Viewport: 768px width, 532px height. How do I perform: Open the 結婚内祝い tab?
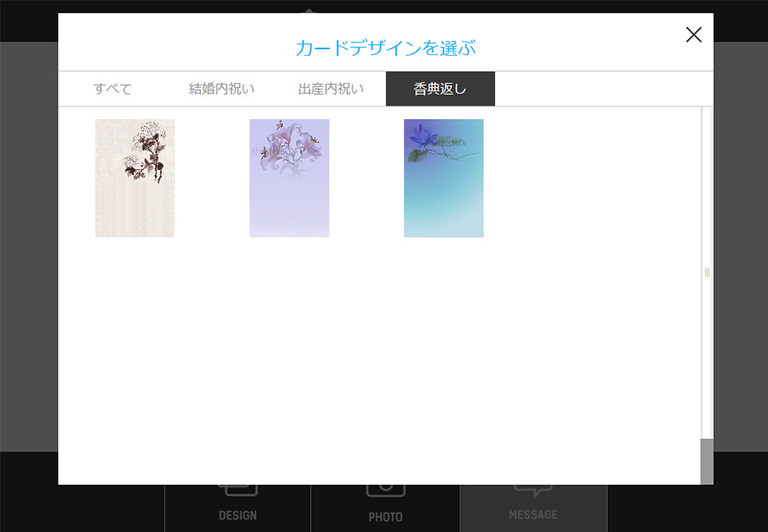[221, 89]
